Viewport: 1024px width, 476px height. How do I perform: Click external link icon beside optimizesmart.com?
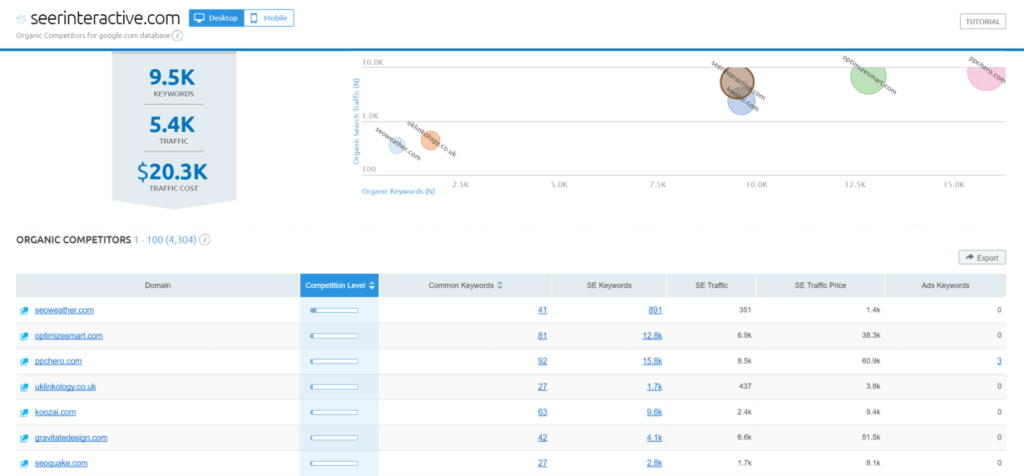25,336
